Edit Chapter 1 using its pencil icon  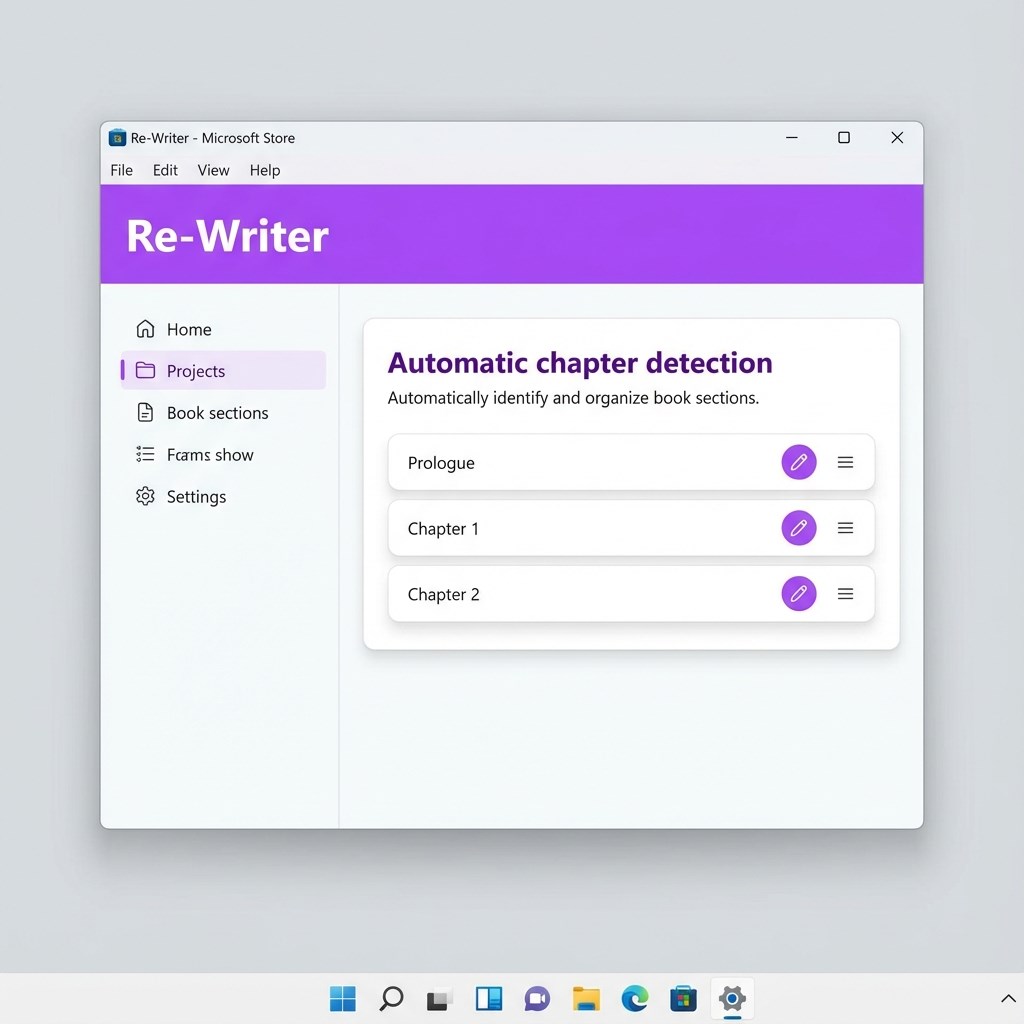pyautogui.click(x=798, y=528)
